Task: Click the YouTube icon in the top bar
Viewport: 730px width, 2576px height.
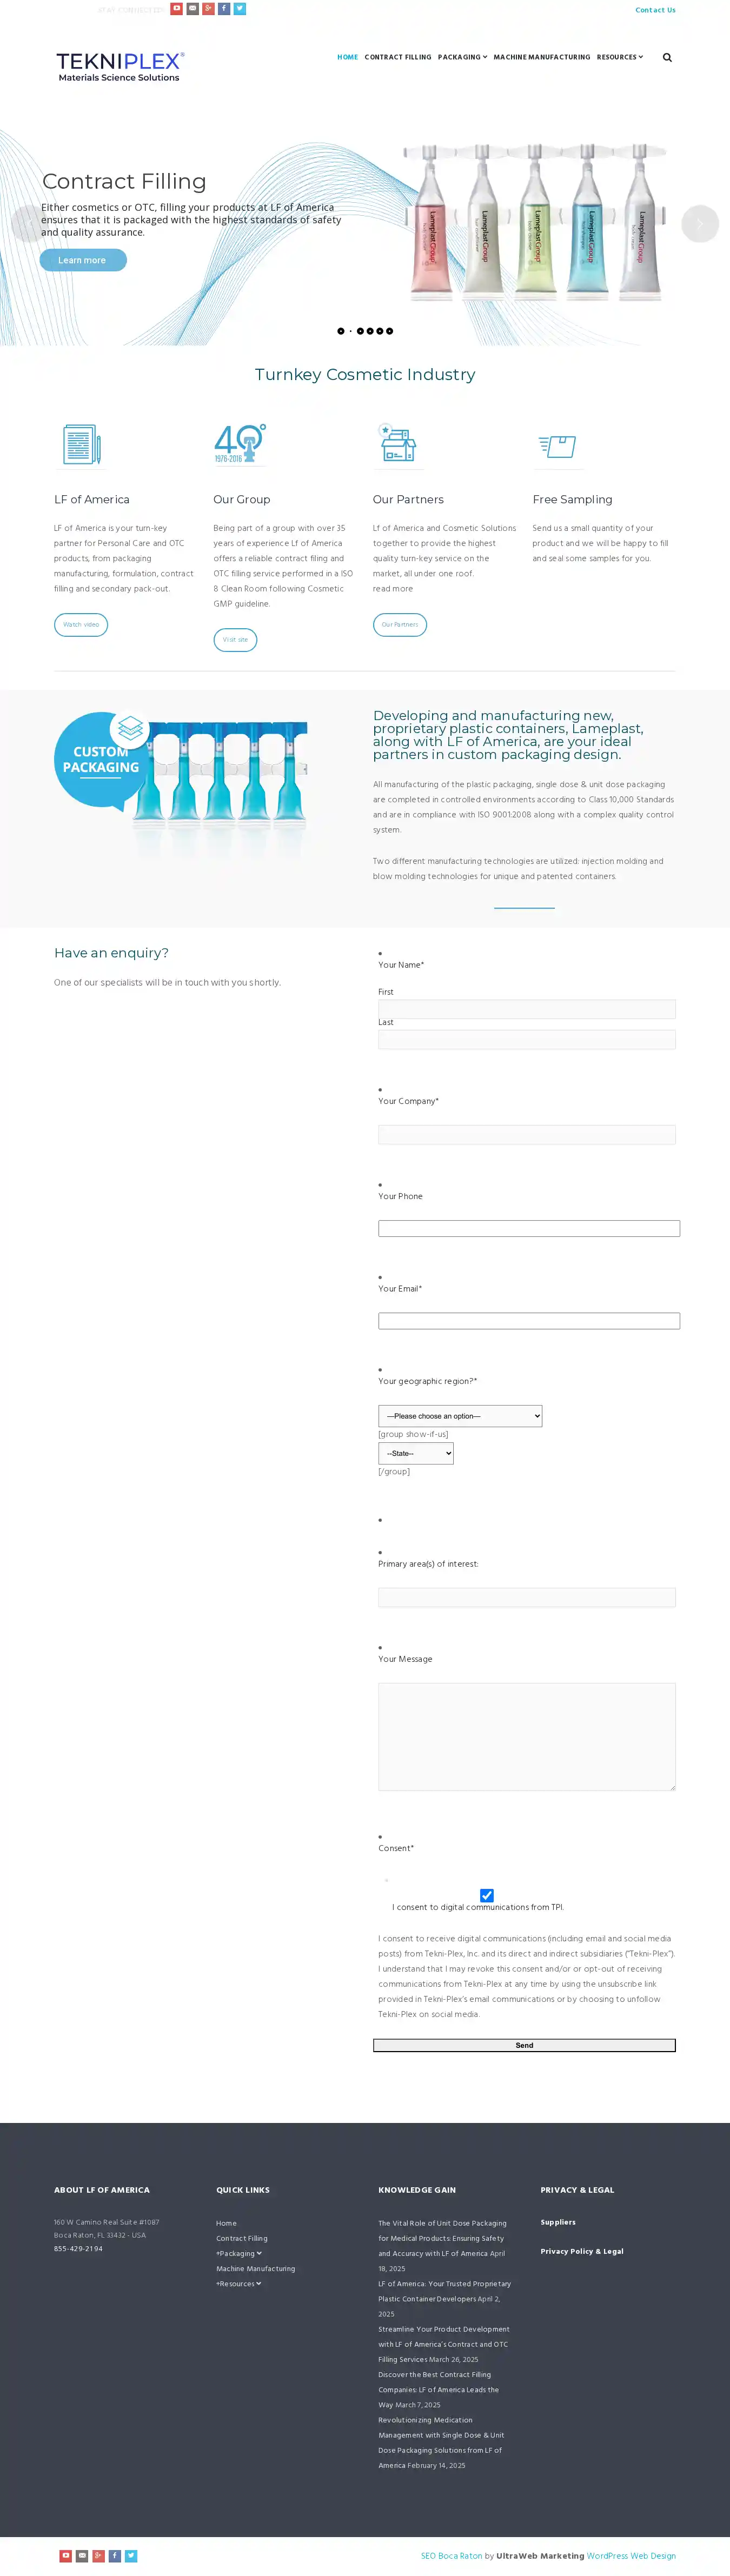Action: 177,9
